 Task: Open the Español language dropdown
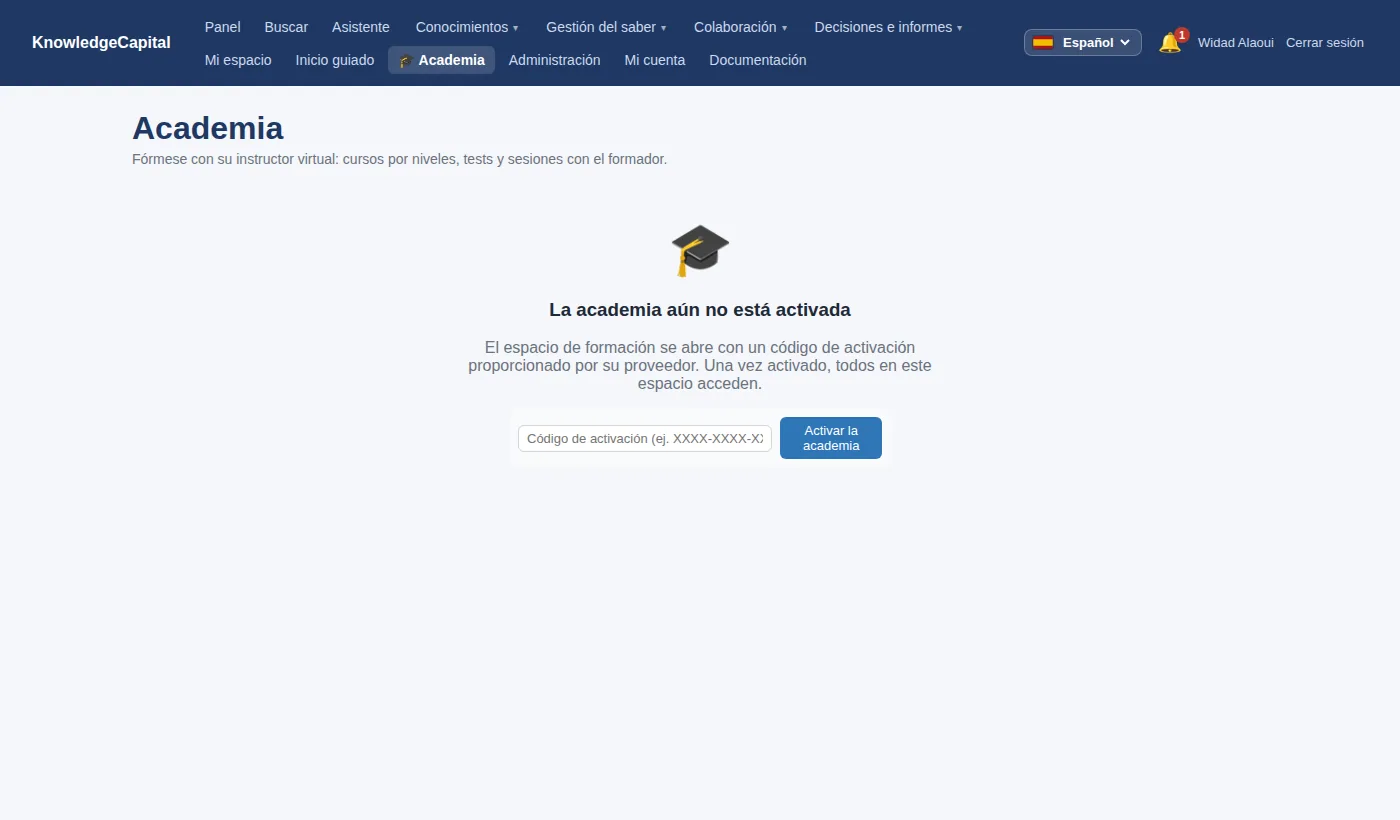point(1082,42)
